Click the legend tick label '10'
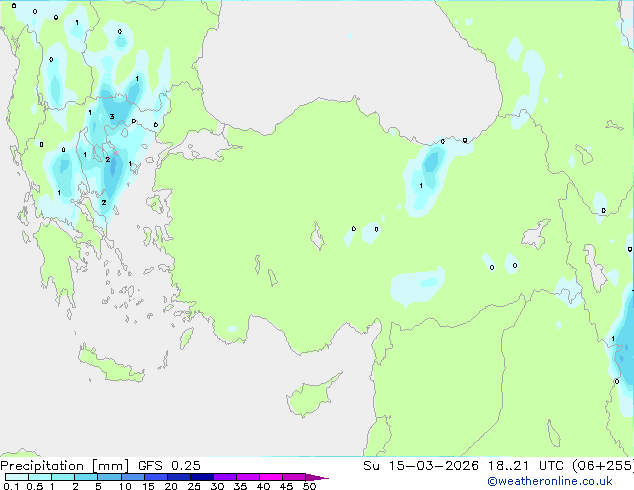The height and width of the screenshot is (490, 634). [125, 486]
